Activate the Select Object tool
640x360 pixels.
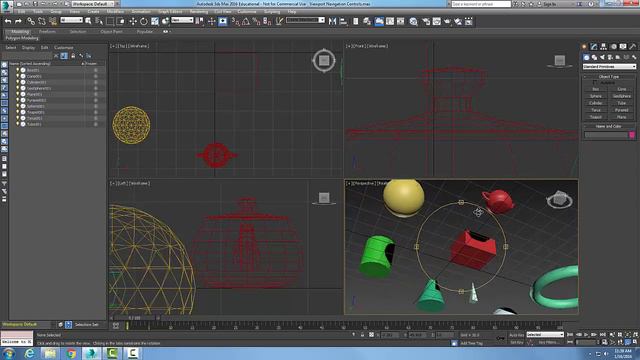[x=88, y=21]
